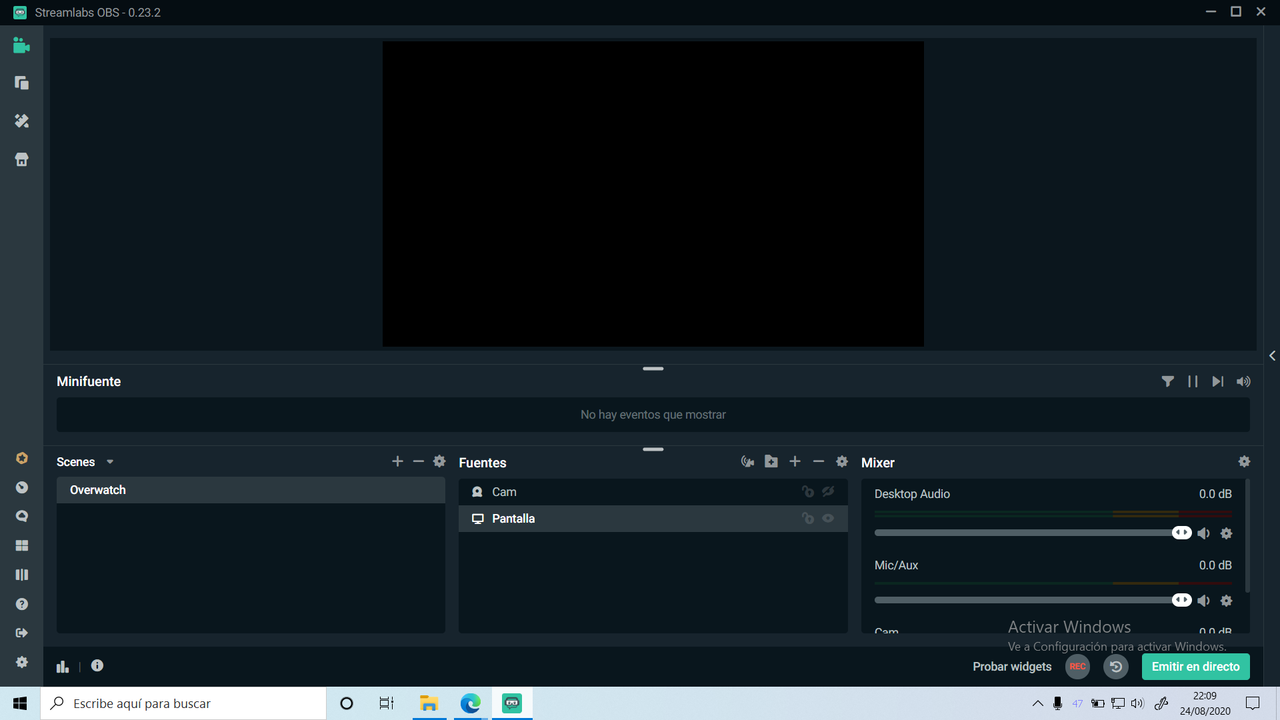
Task: Click Probar widgets
Action: [1012, 666]
